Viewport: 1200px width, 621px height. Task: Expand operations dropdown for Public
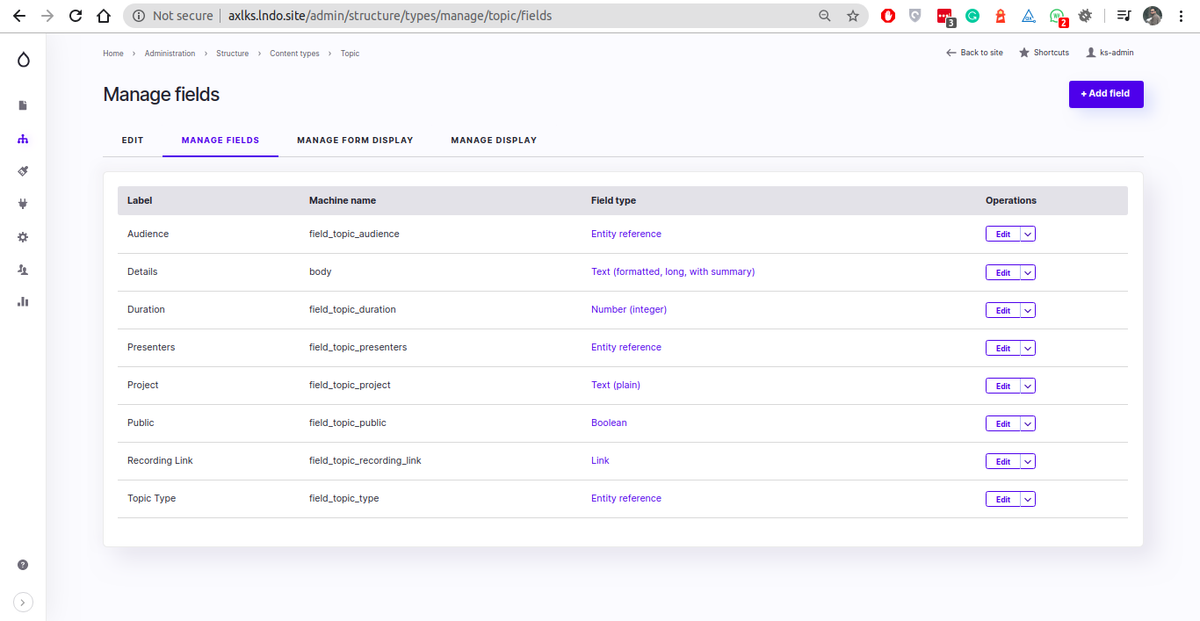click(x=1028, y=424)
